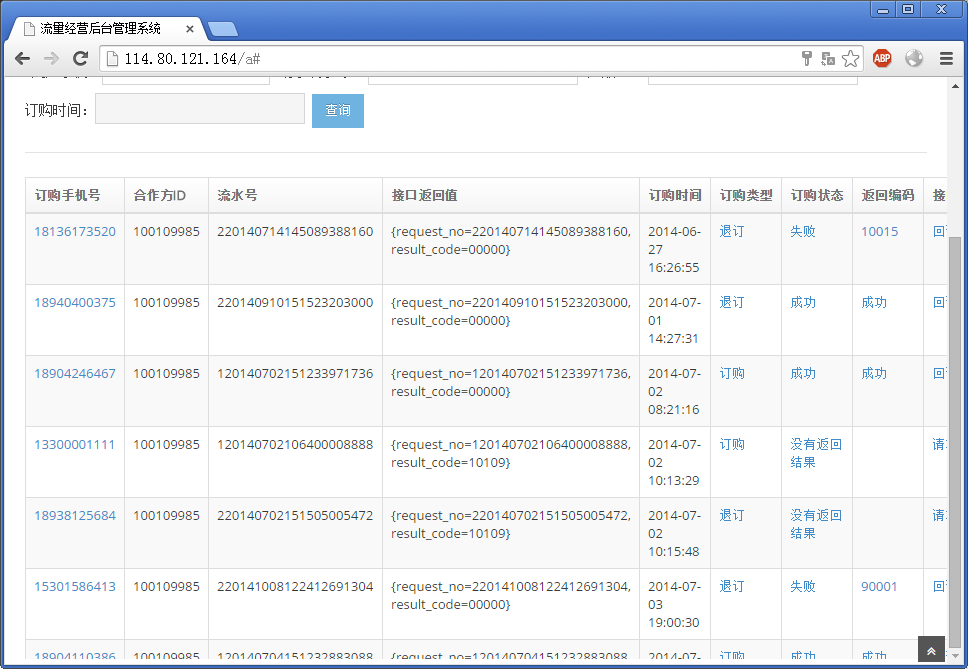
Task: Reload the page with the refresh icon
Action: (x=80, y=59)
